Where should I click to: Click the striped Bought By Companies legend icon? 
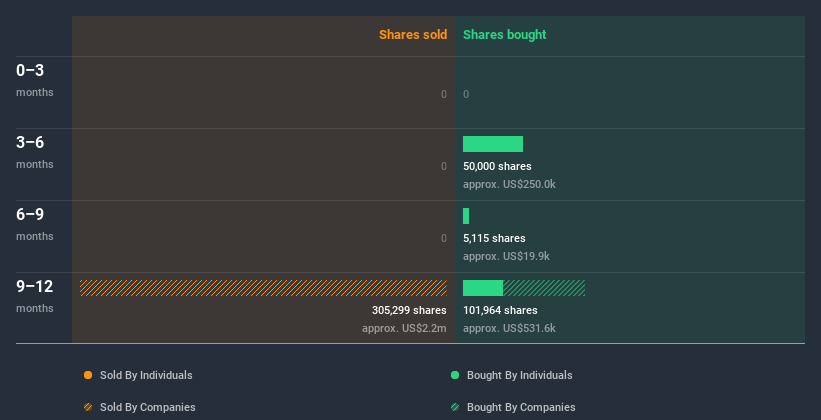pos(455,407)
